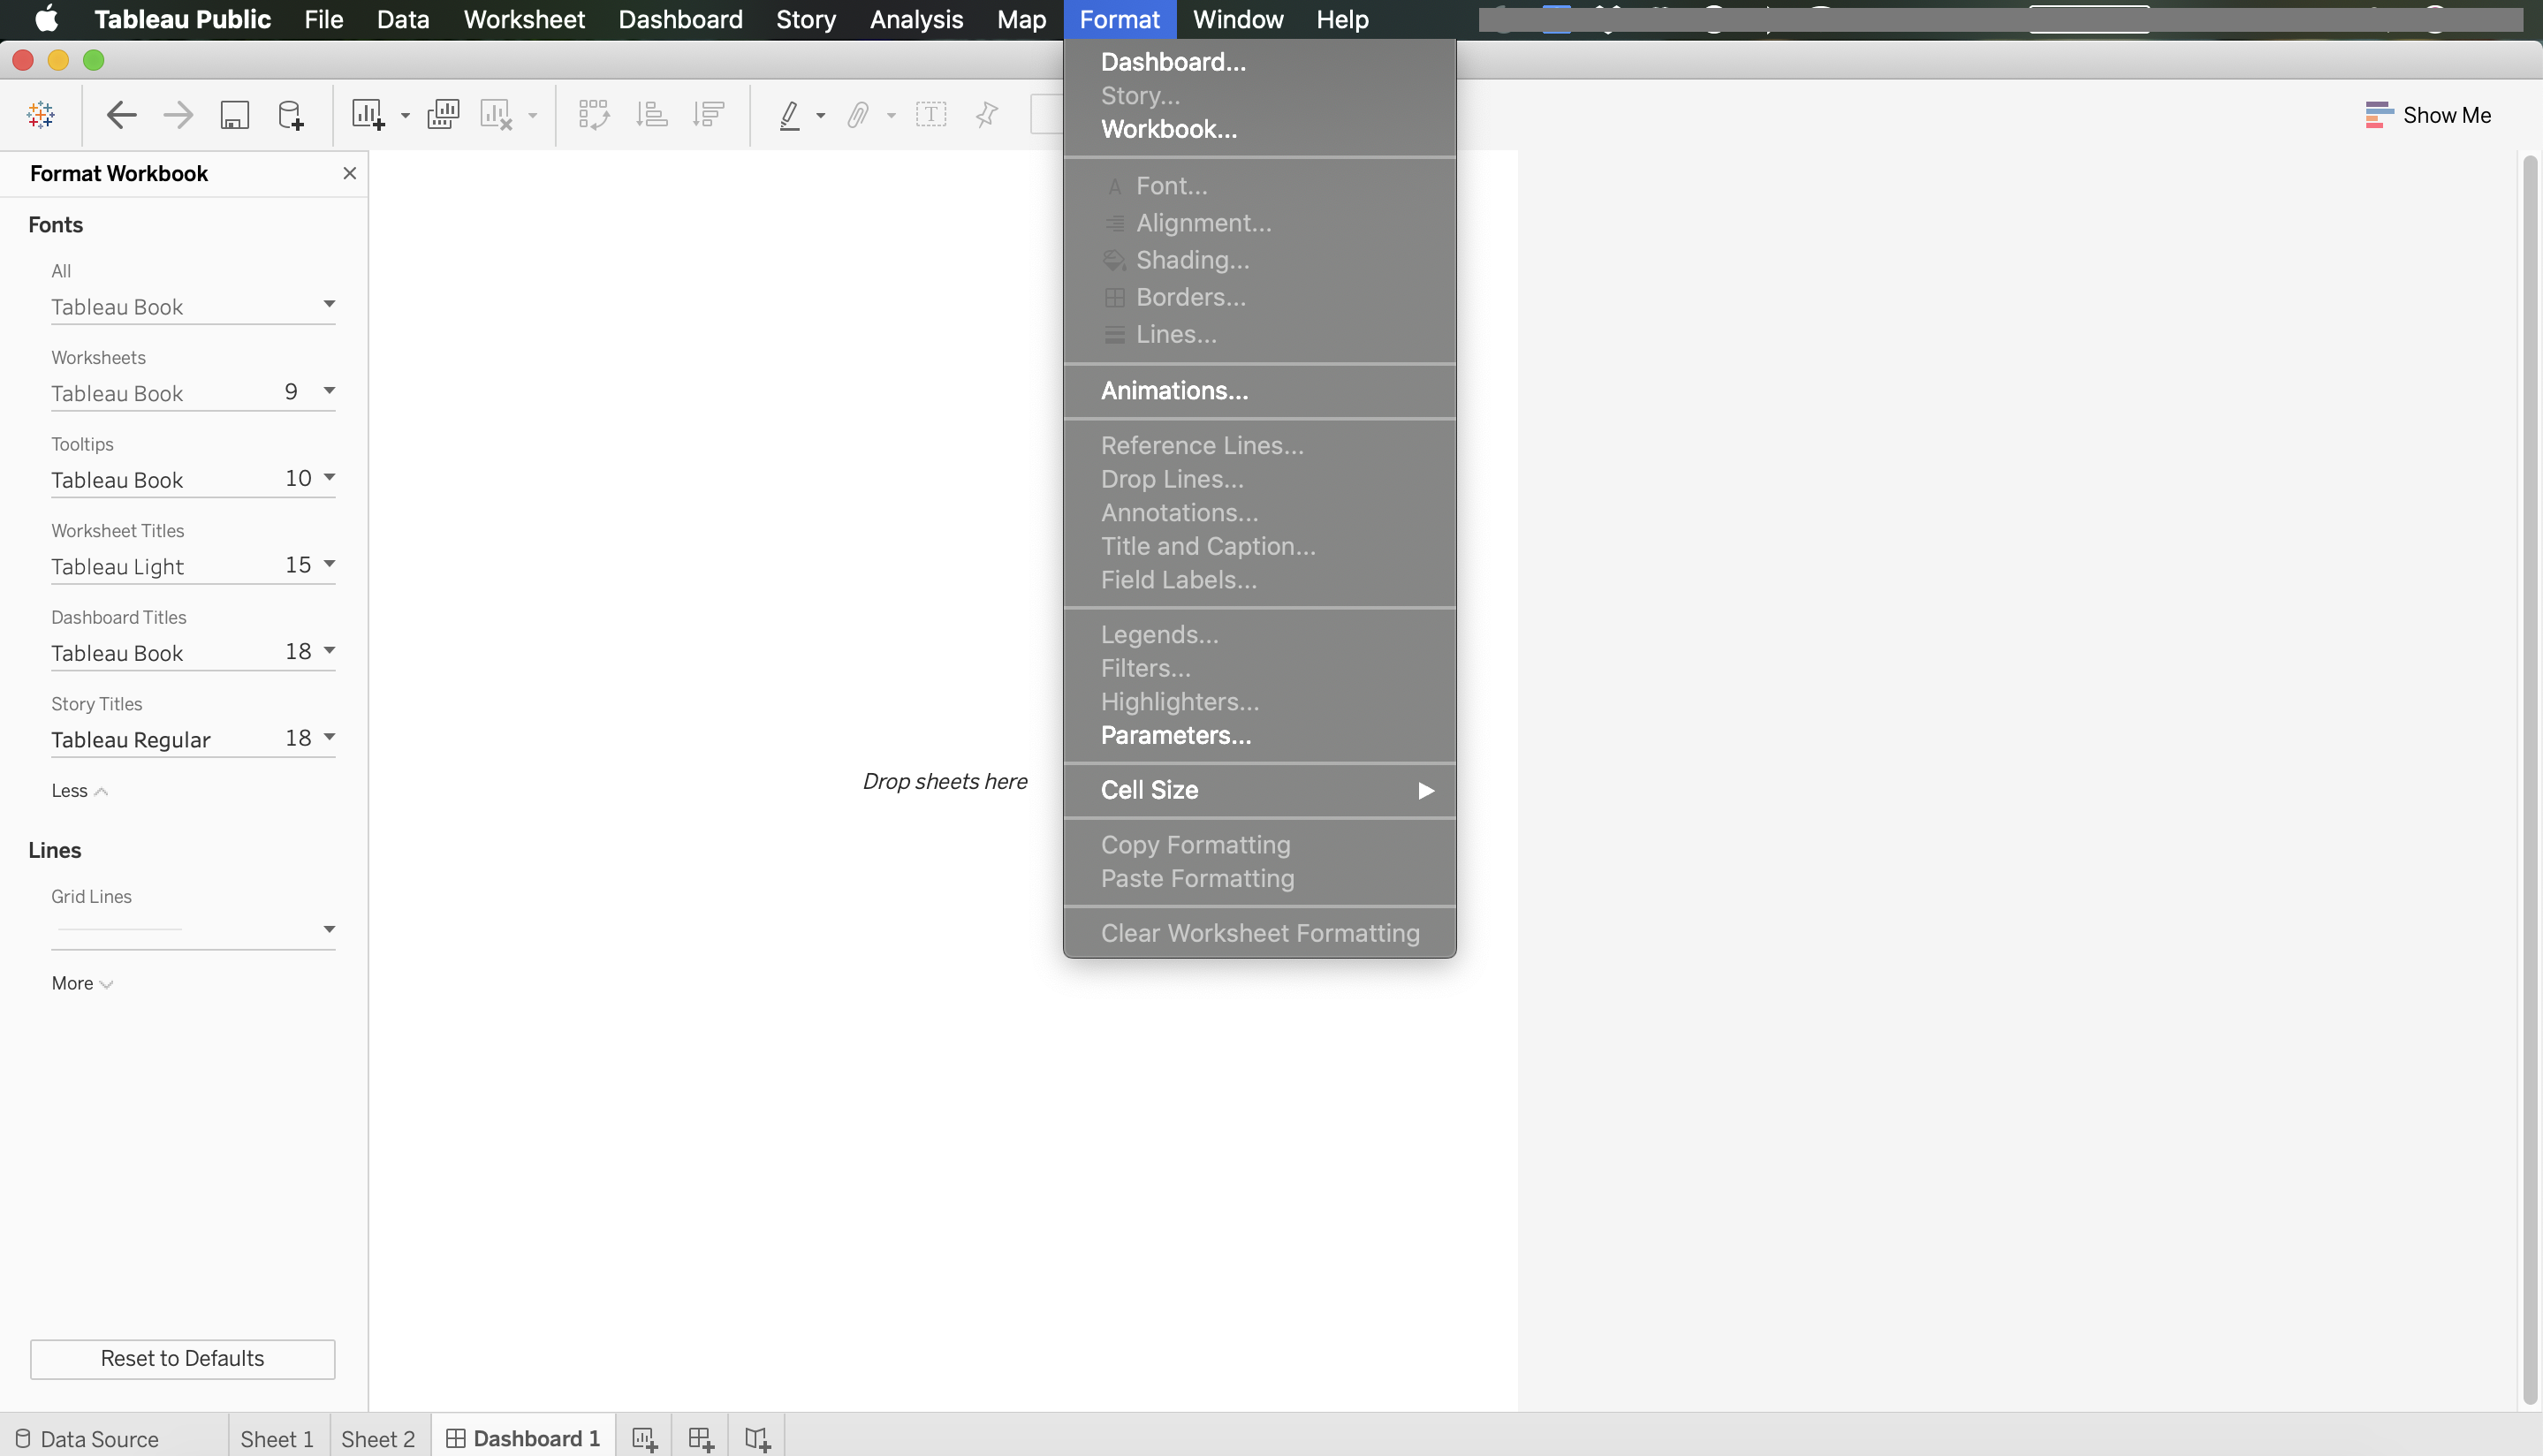This screenshot has width=2543, height=1456.
Task: Open the Worksheet Titles font dropdown
Action: point(329,564)
